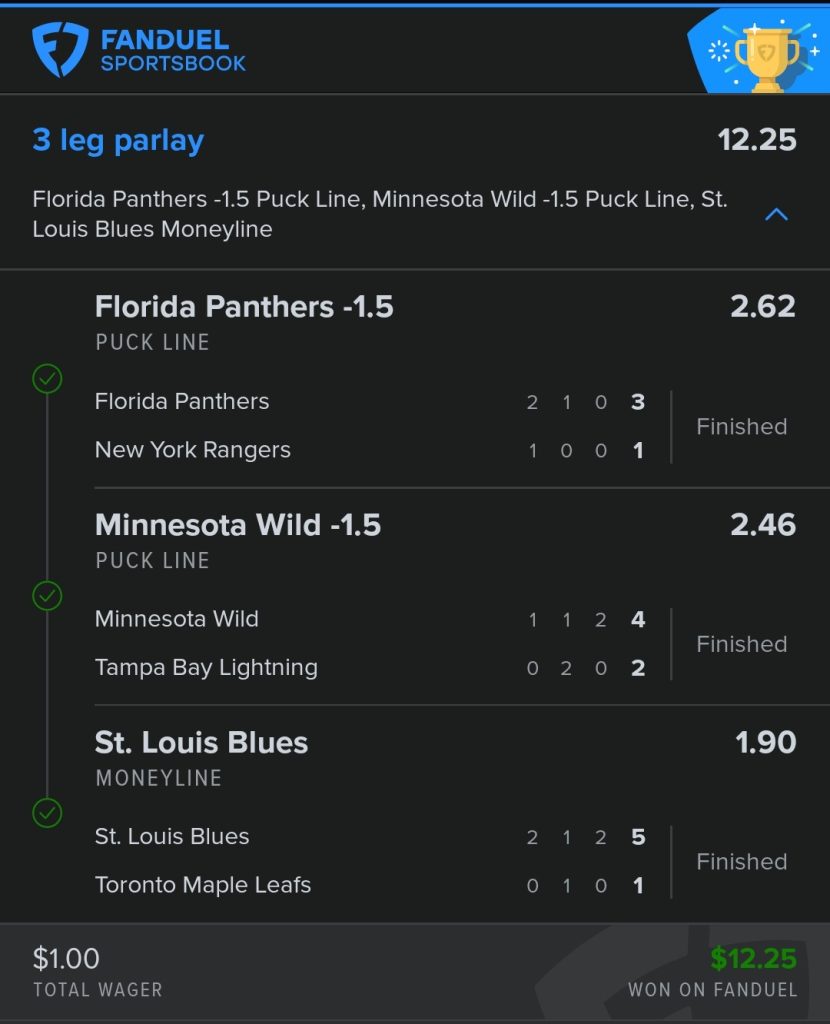
Task: Collapse the parlay legs with chevron arrow
Action: click(776, 214)
